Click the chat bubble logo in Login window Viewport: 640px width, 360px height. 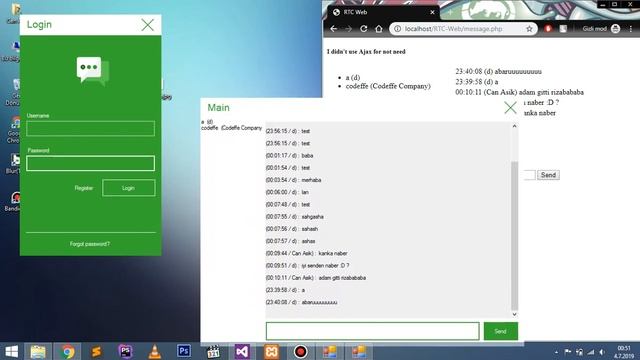93,71
